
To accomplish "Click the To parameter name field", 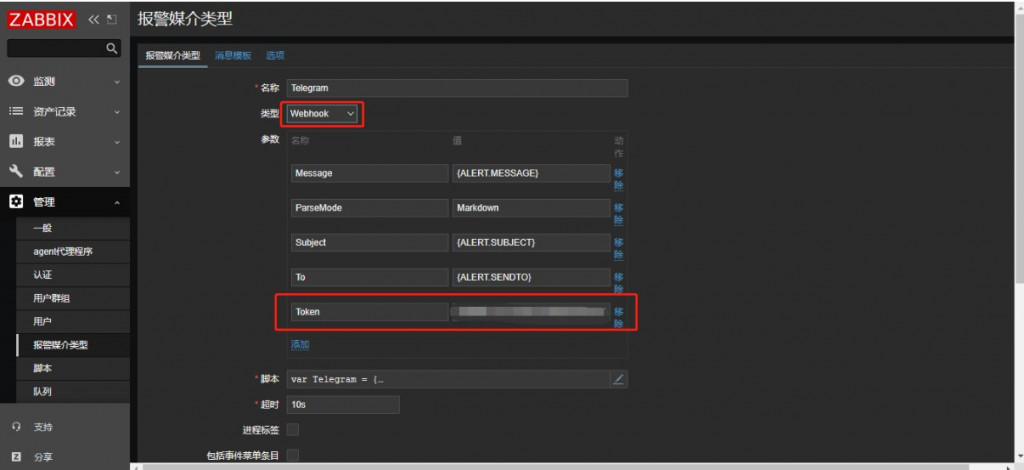I will coord(370,277).
